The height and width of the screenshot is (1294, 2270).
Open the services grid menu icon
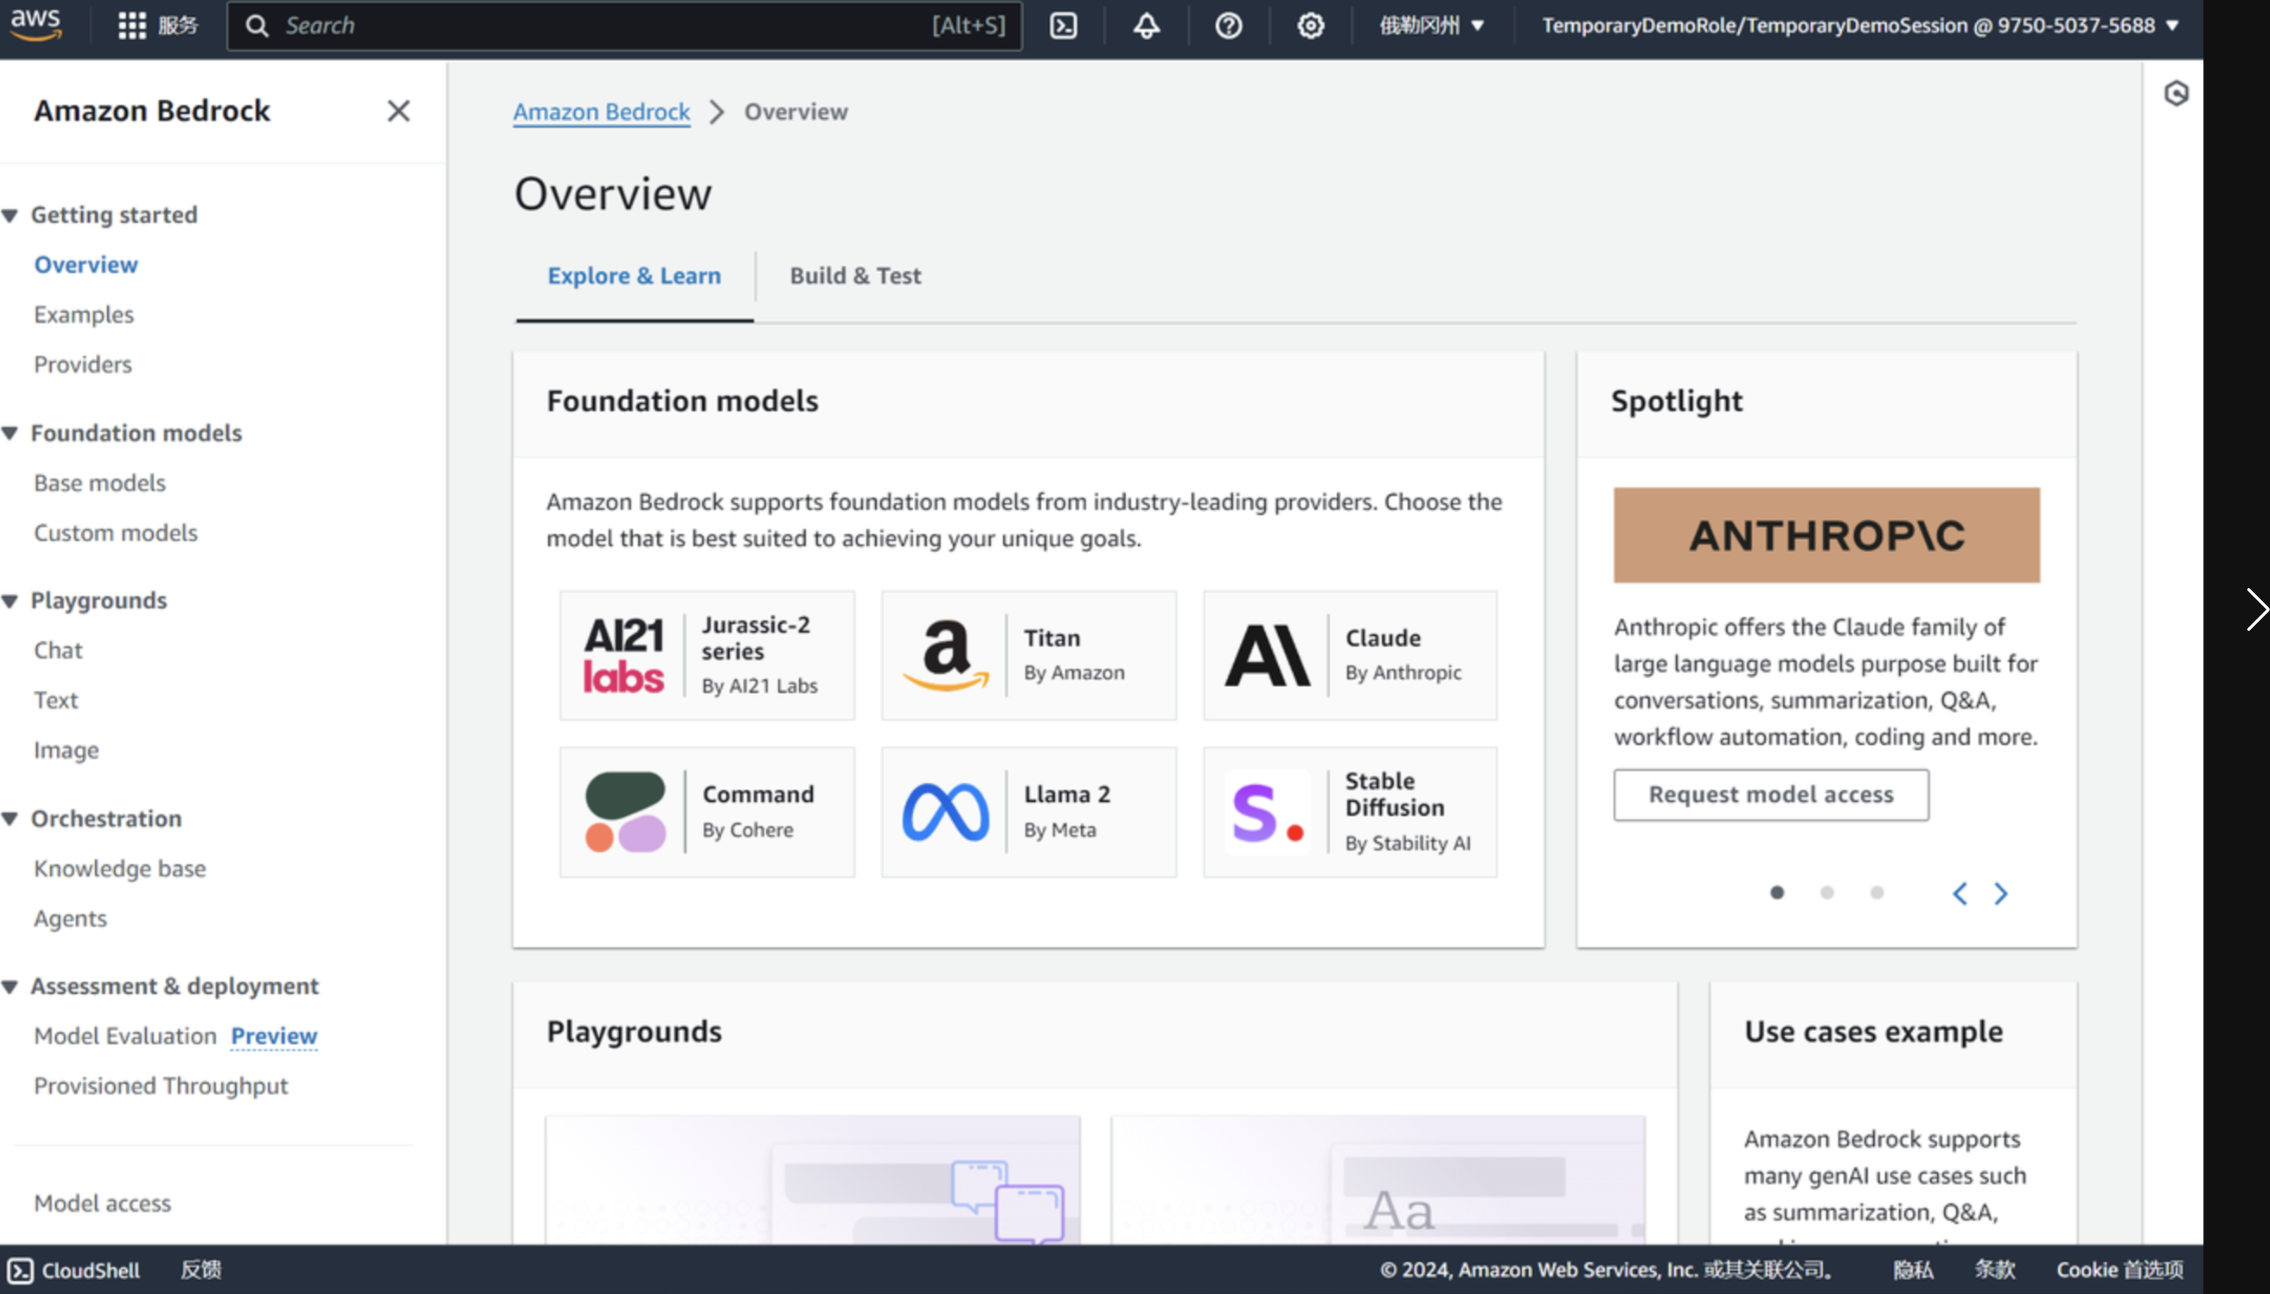(131, 25)
